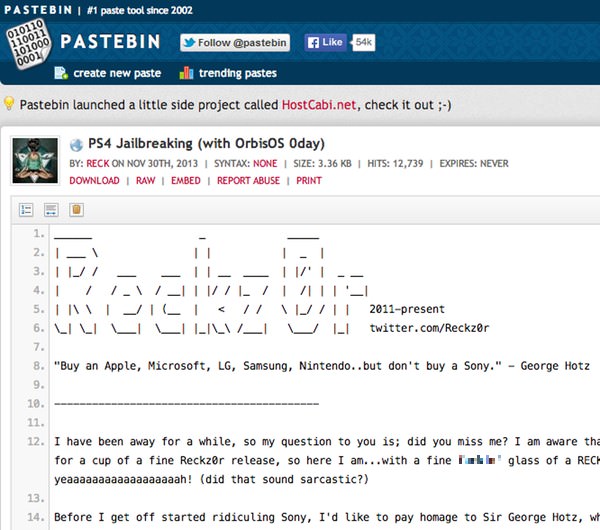Click the author's avatar thumbnail
This screenshot has height=530, width=600.
click(35, 160)
